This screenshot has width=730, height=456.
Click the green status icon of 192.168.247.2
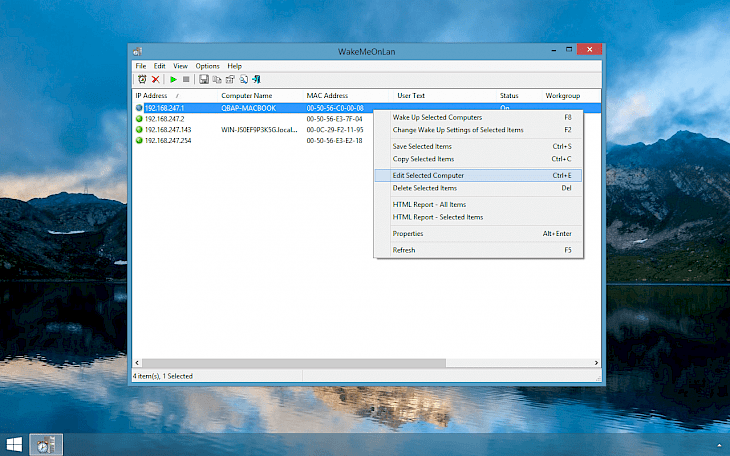(x=139, y=119)
